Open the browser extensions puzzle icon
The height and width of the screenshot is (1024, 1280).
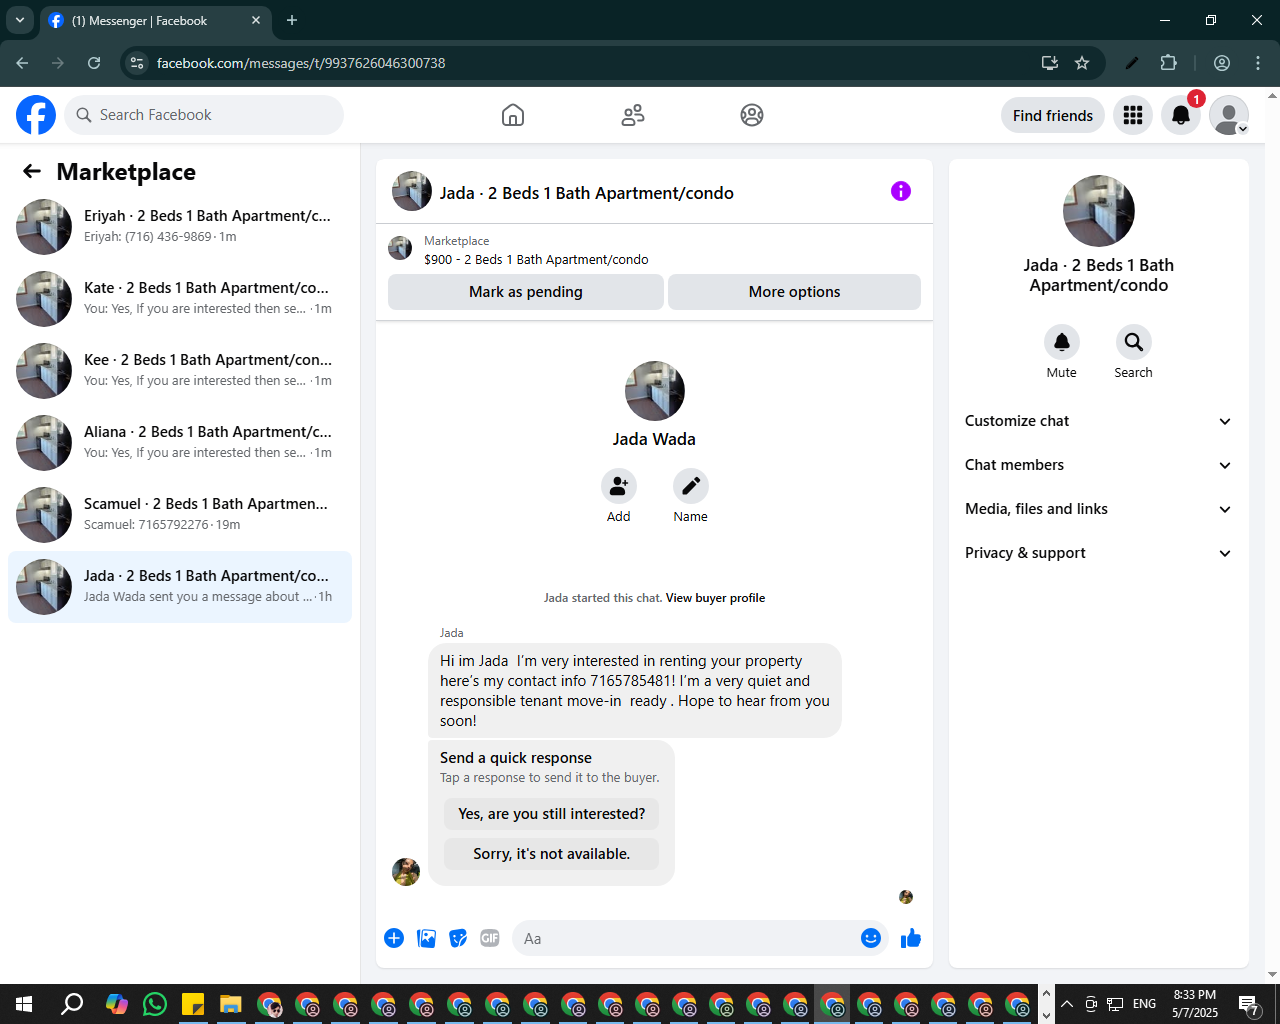(1169, 63)
